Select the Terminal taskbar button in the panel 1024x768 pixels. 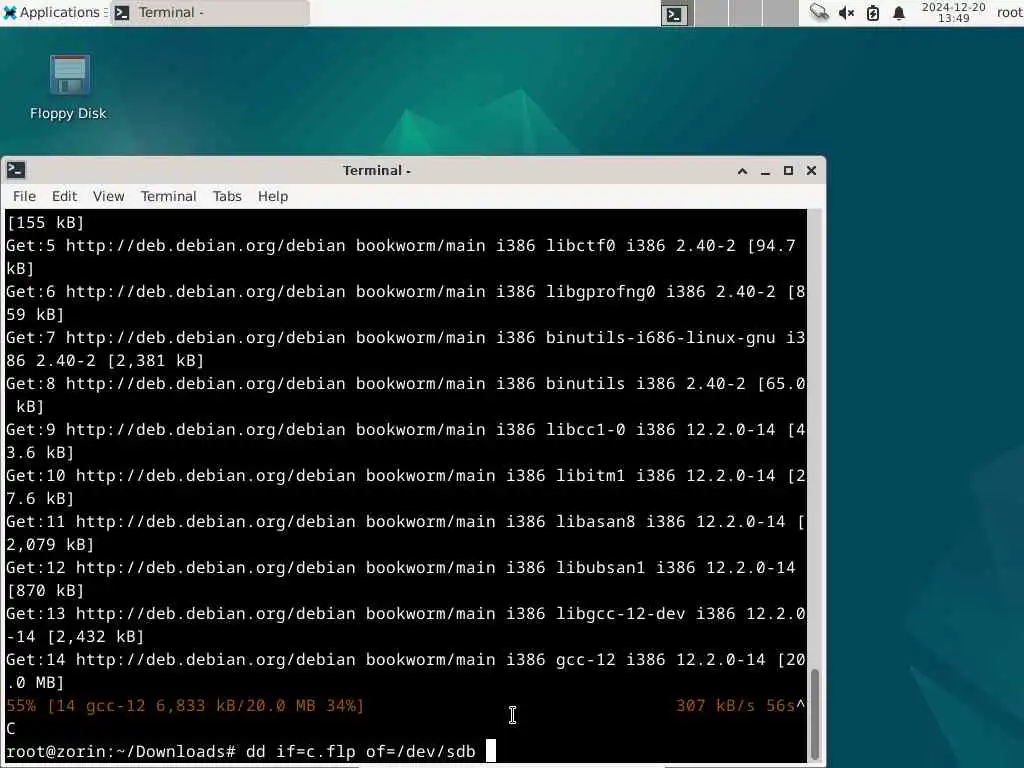[x=210, y=12]
